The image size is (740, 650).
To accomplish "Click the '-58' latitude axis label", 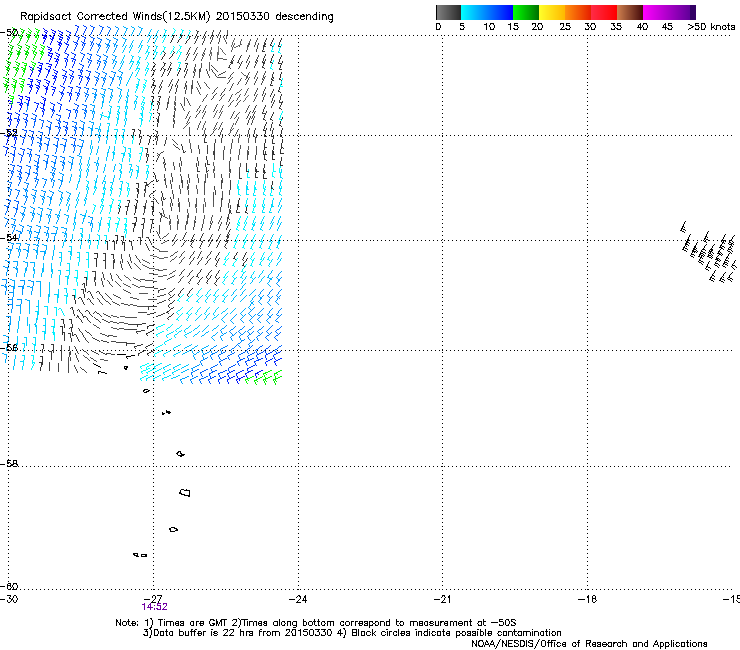I will [x=9, y=464].
